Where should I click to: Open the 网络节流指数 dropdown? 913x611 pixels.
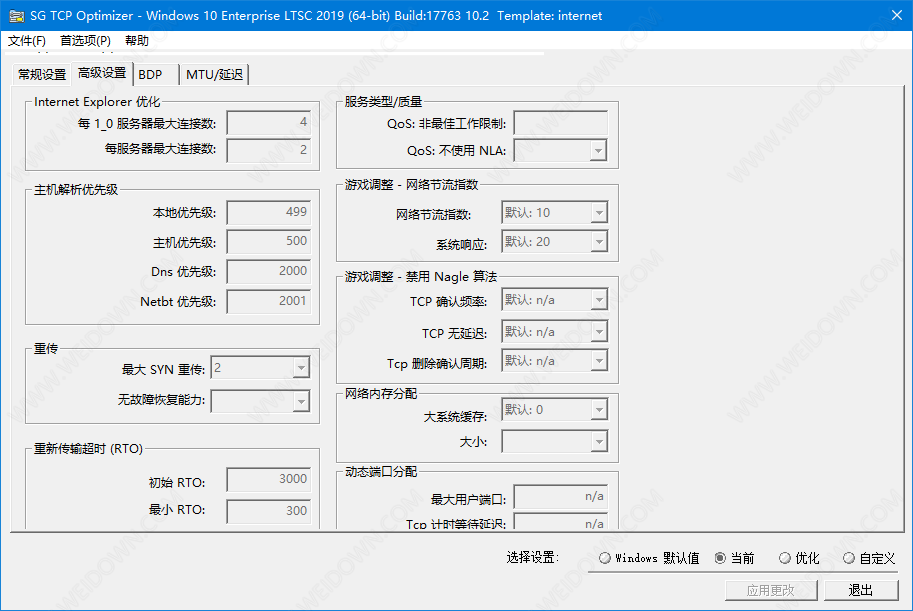tap(599, 213)
